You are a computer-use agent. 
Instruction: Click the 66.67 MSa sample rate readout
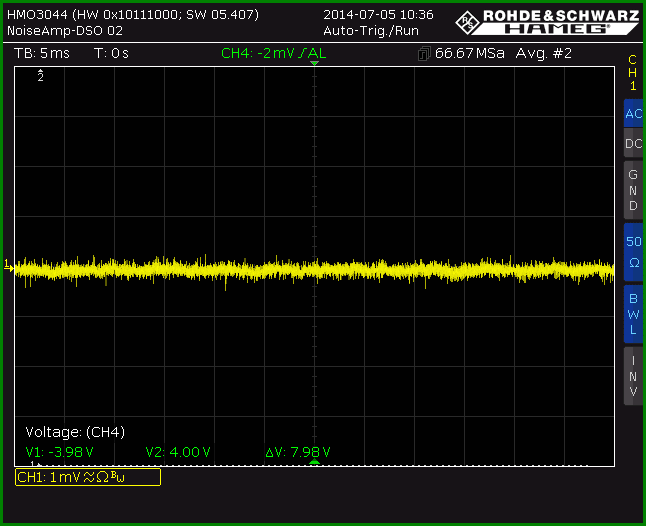point(470,53)
